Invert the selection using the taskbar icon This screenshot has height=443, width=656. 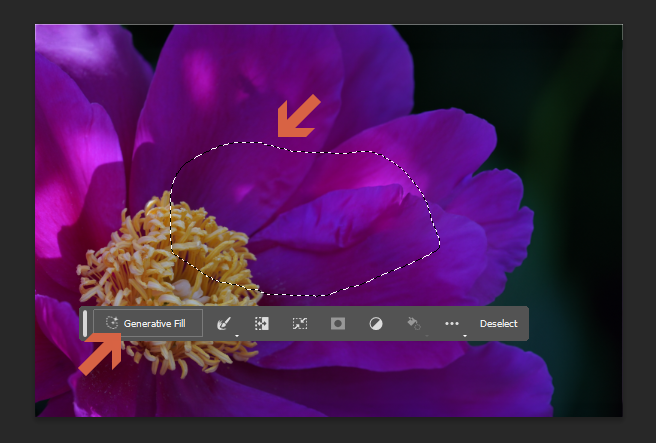(x=262, y=323)
